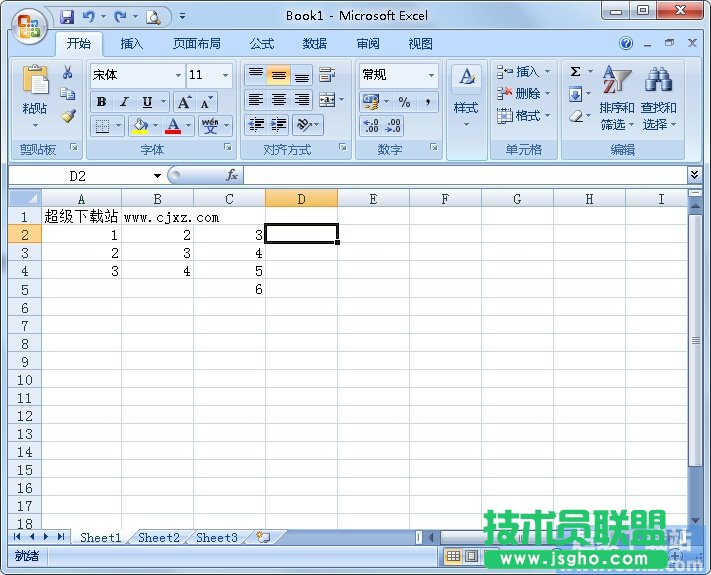
Task: Switch to the 插入 ribbon tab
Action: 132,44
